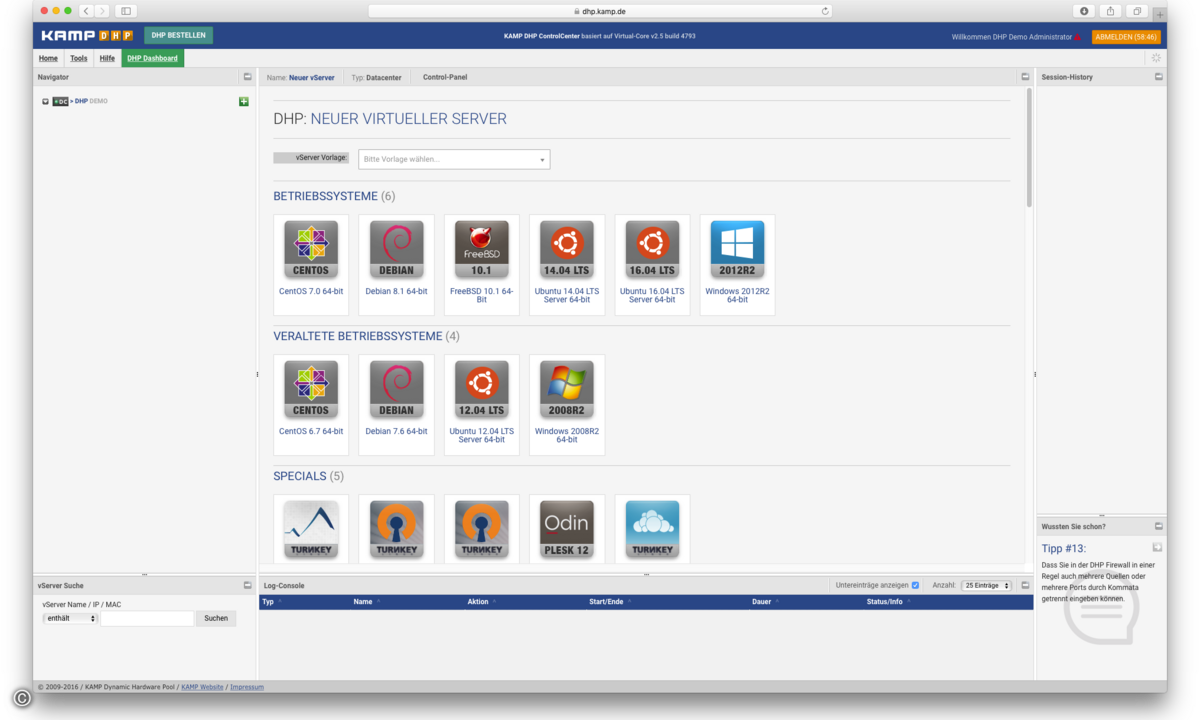This screenshot has height=720, width=1200.
Task: Collapse the Wussten Sie schon panel
Action: pos(1159,526)
